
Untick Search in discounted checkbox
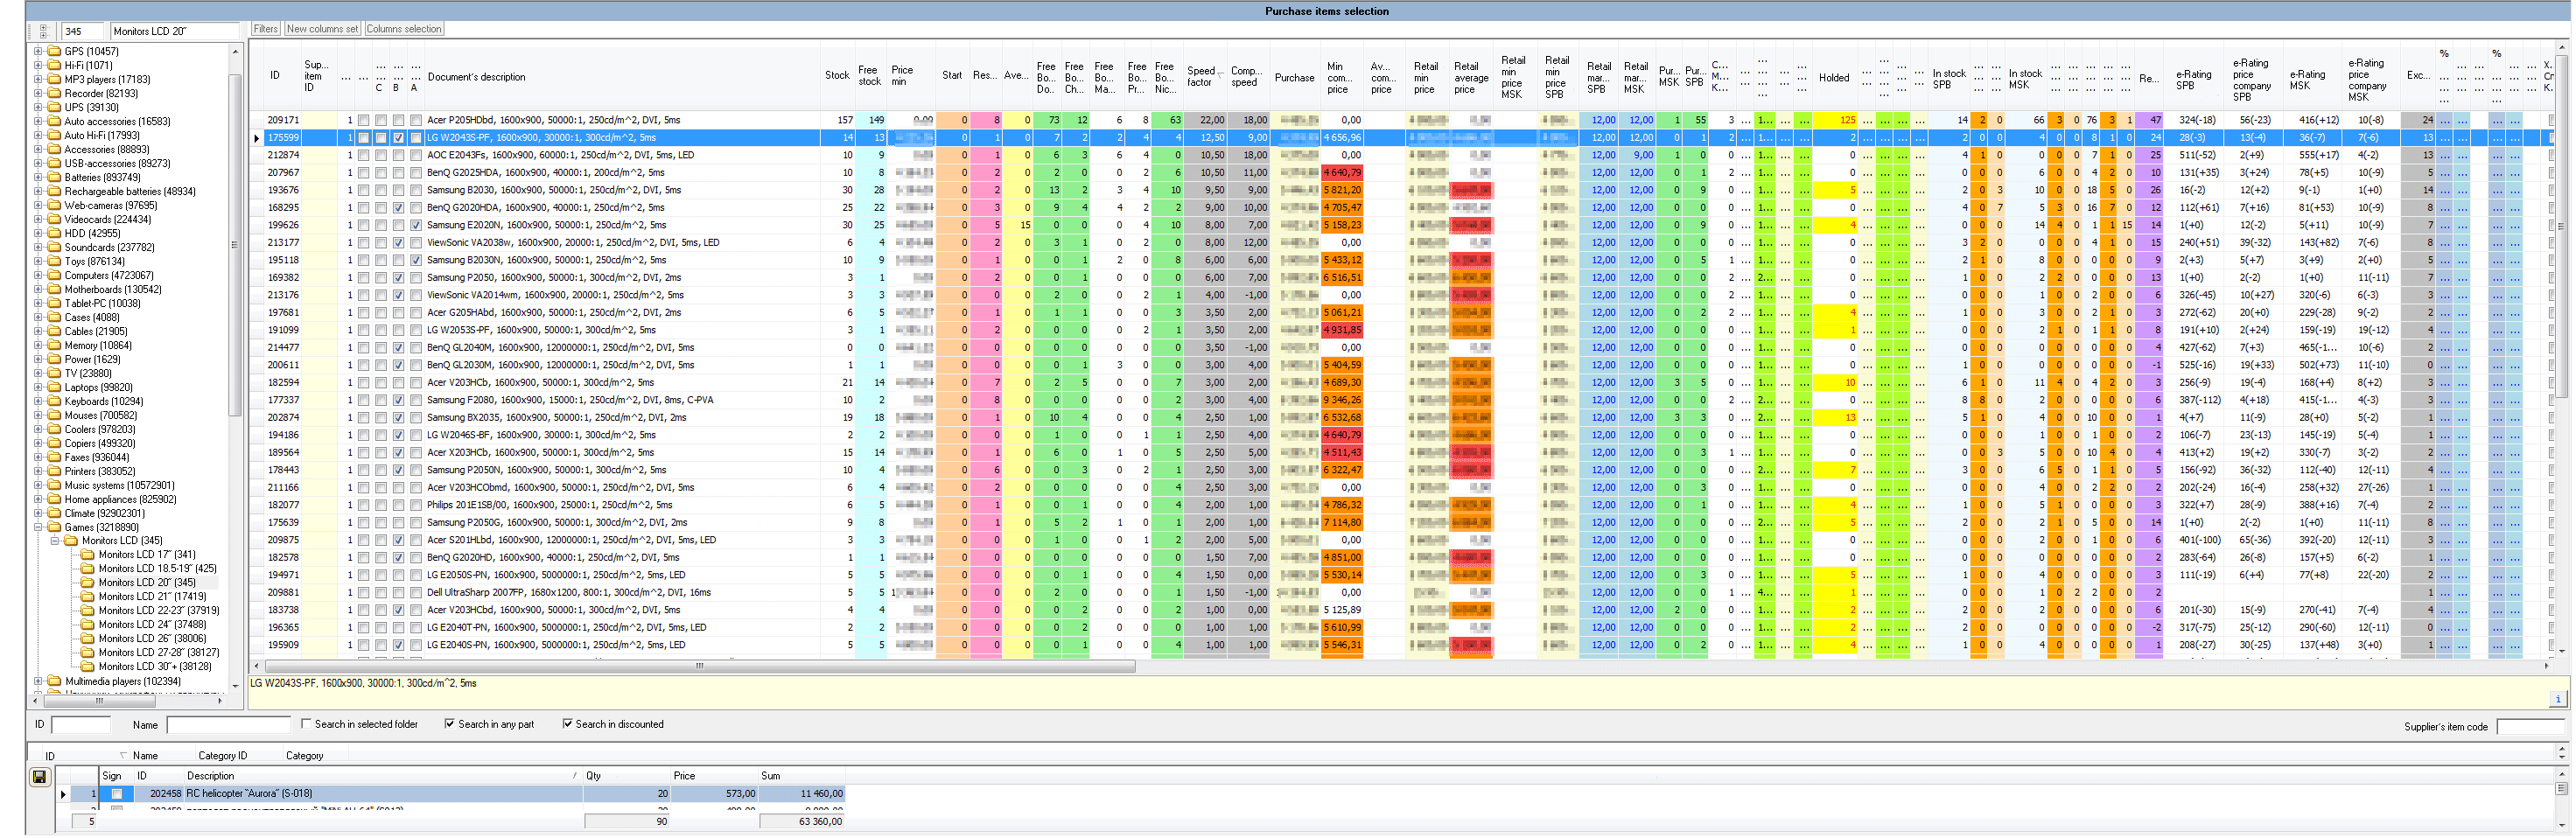click(567, 723)
